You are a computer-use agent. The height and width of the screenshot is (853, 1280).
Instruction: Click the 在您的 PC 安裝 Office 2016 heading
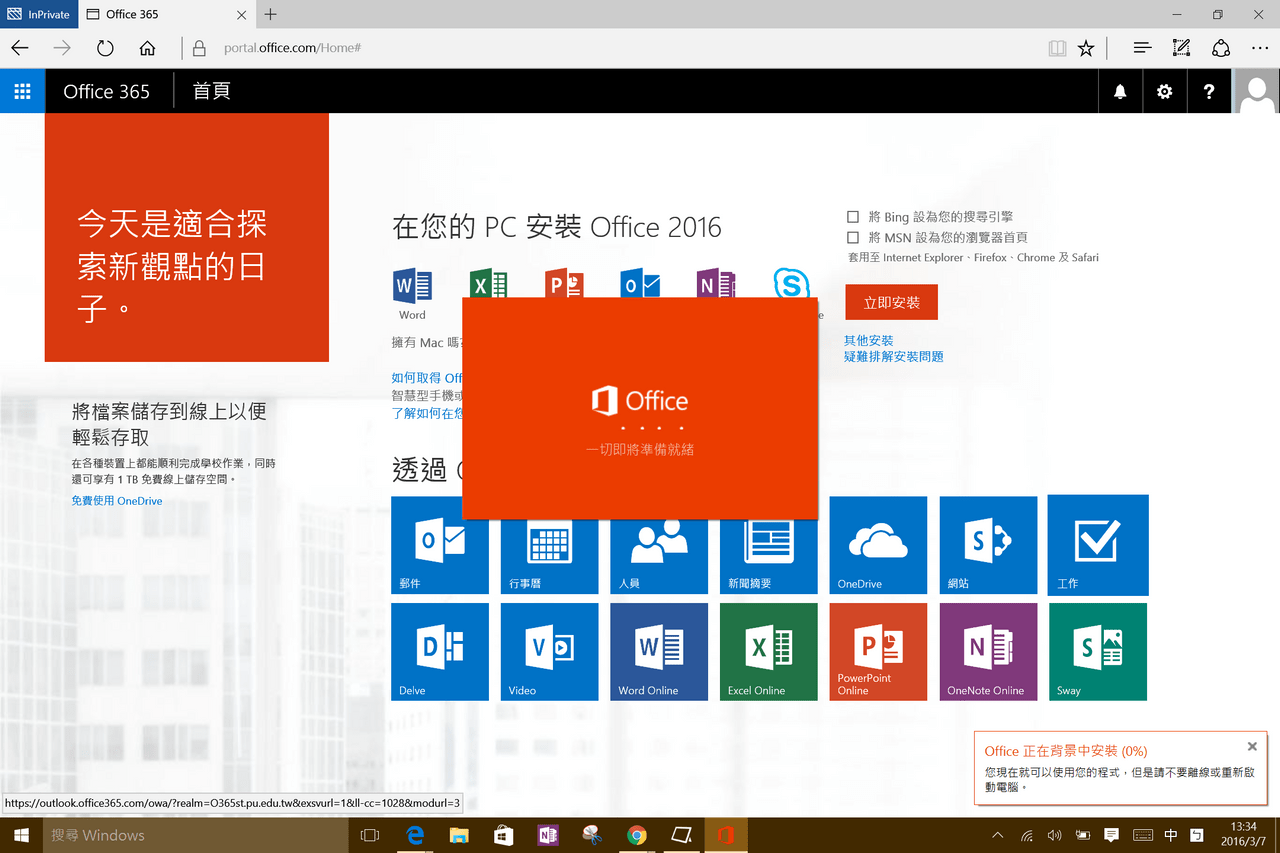(557, 227)
